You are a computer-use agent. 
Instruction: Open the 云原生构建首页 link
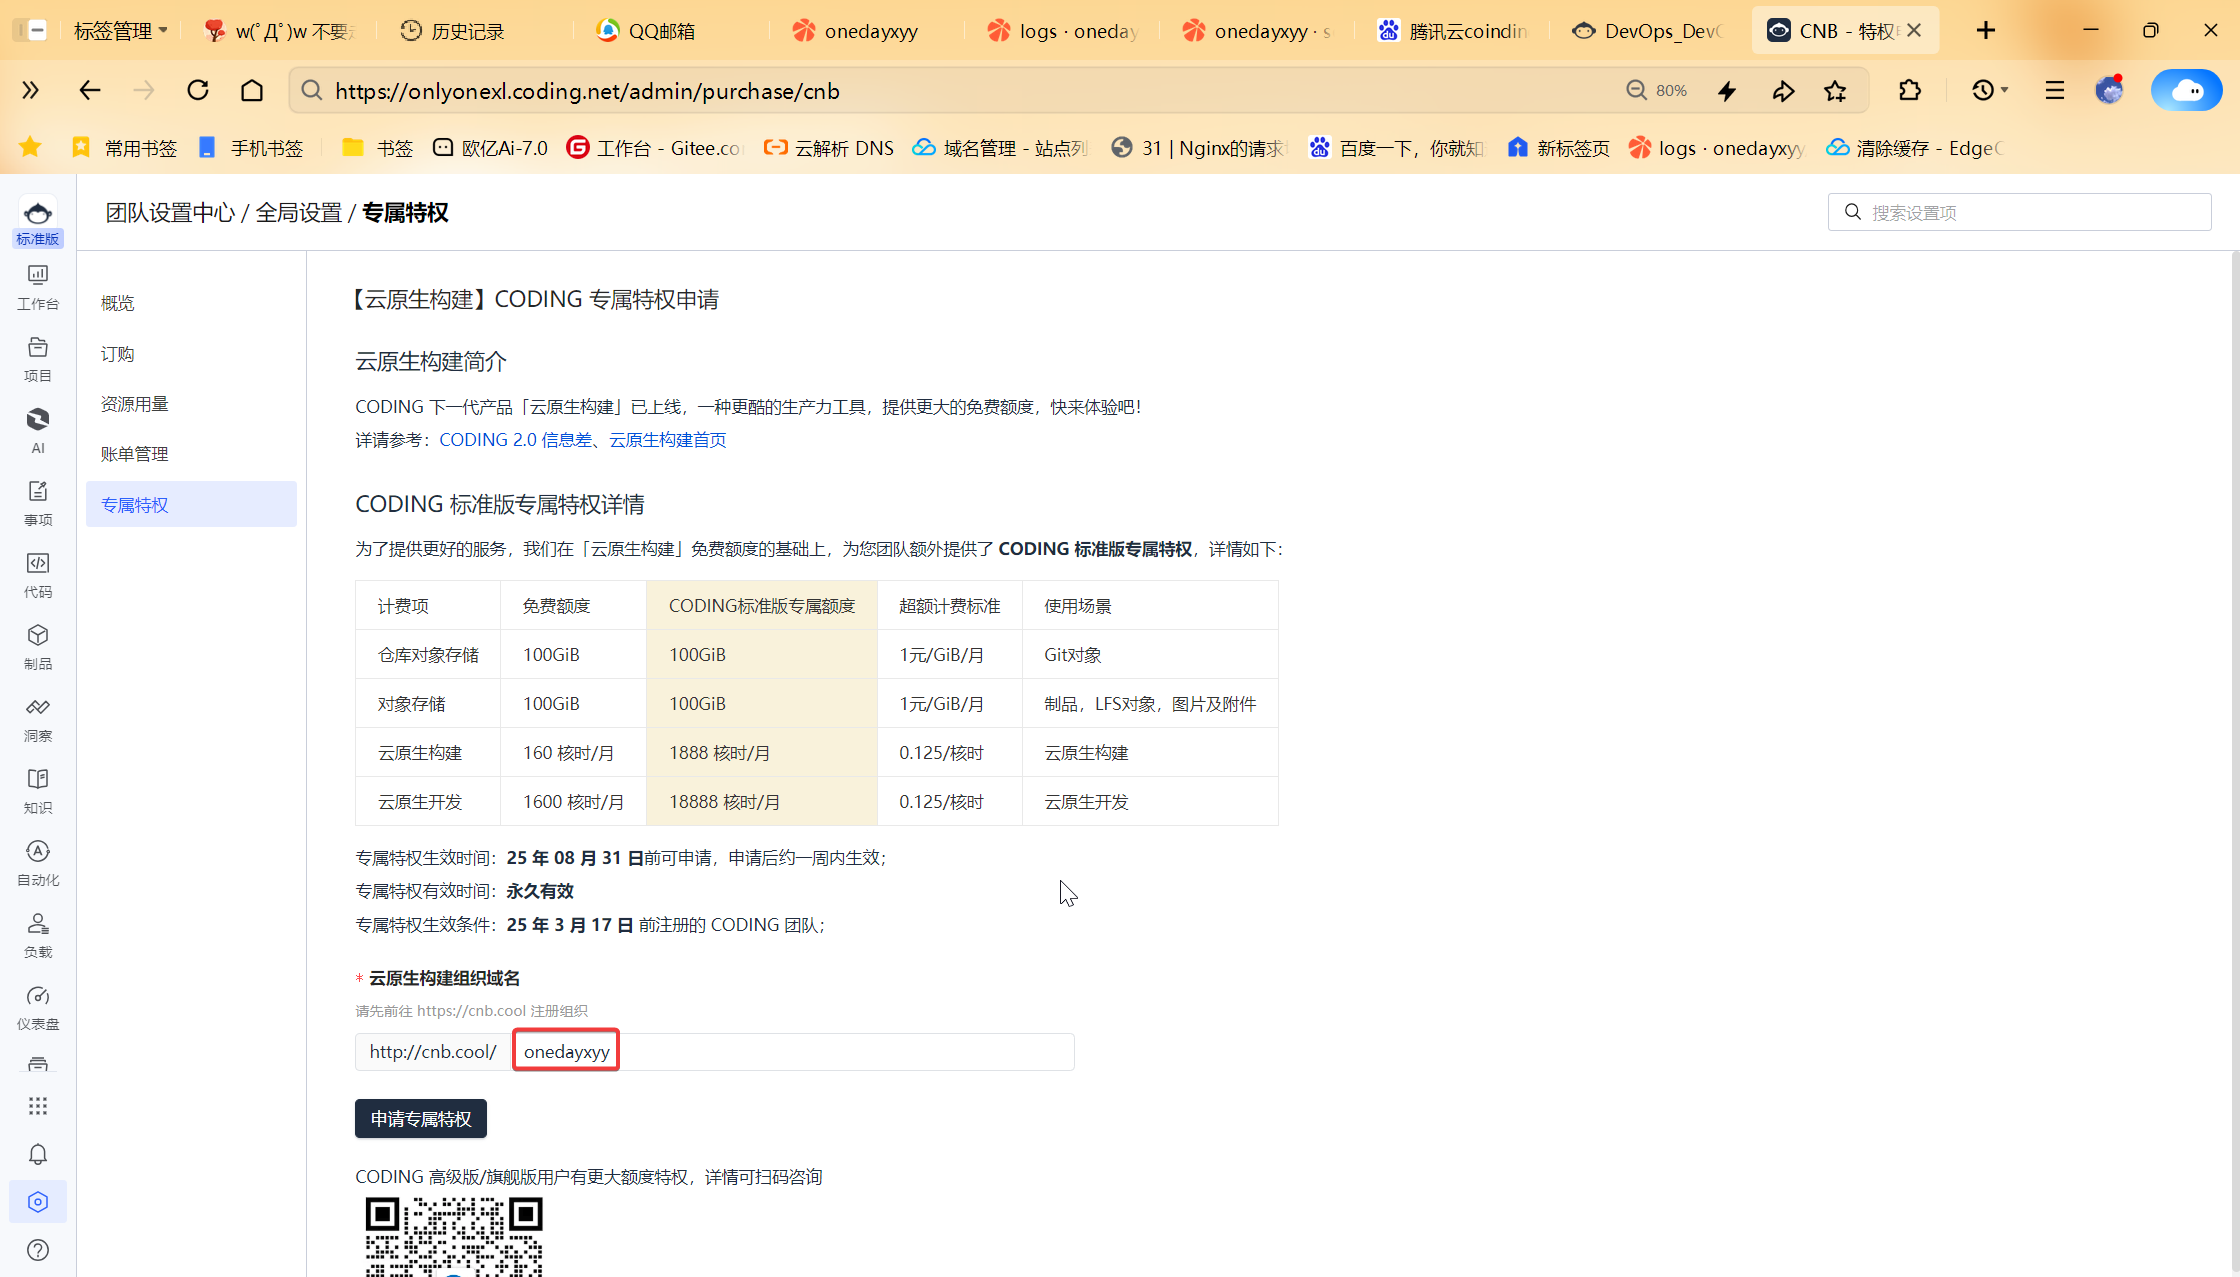click(668, 440)
